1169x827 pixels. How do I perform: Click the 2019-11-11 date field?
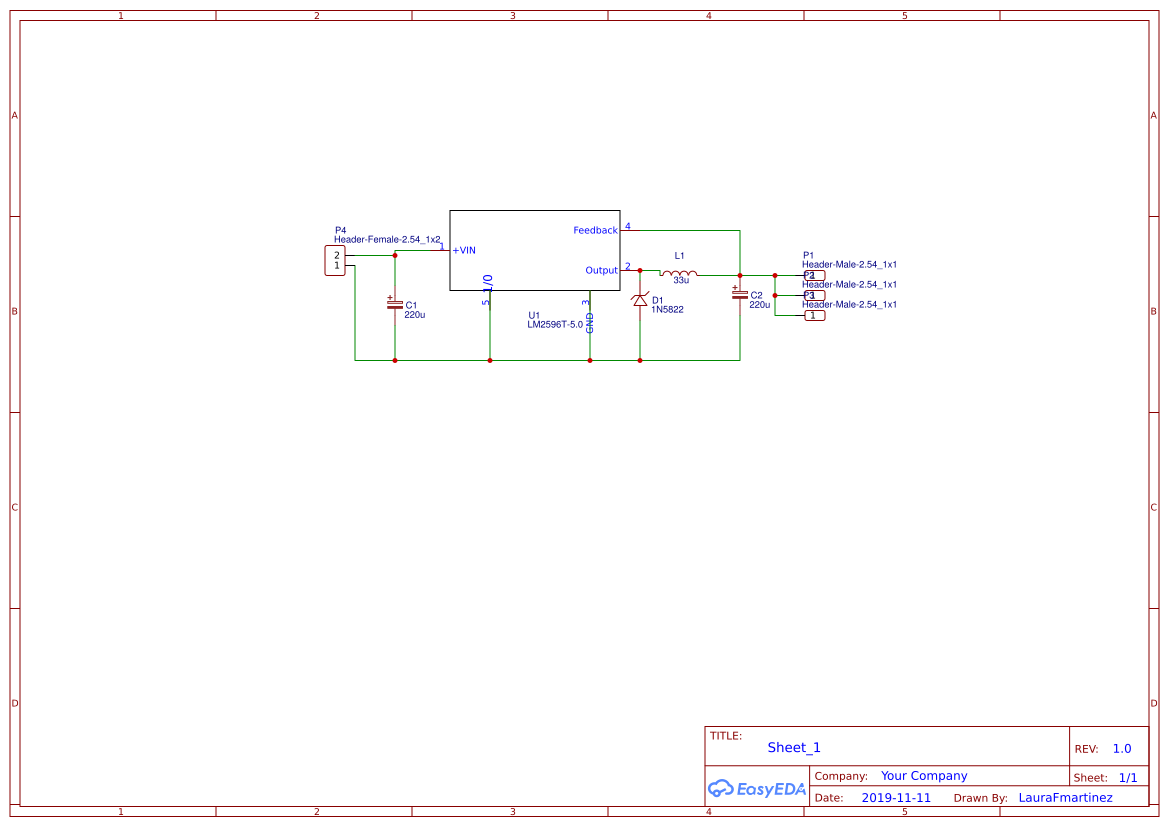tap(896, 798)
